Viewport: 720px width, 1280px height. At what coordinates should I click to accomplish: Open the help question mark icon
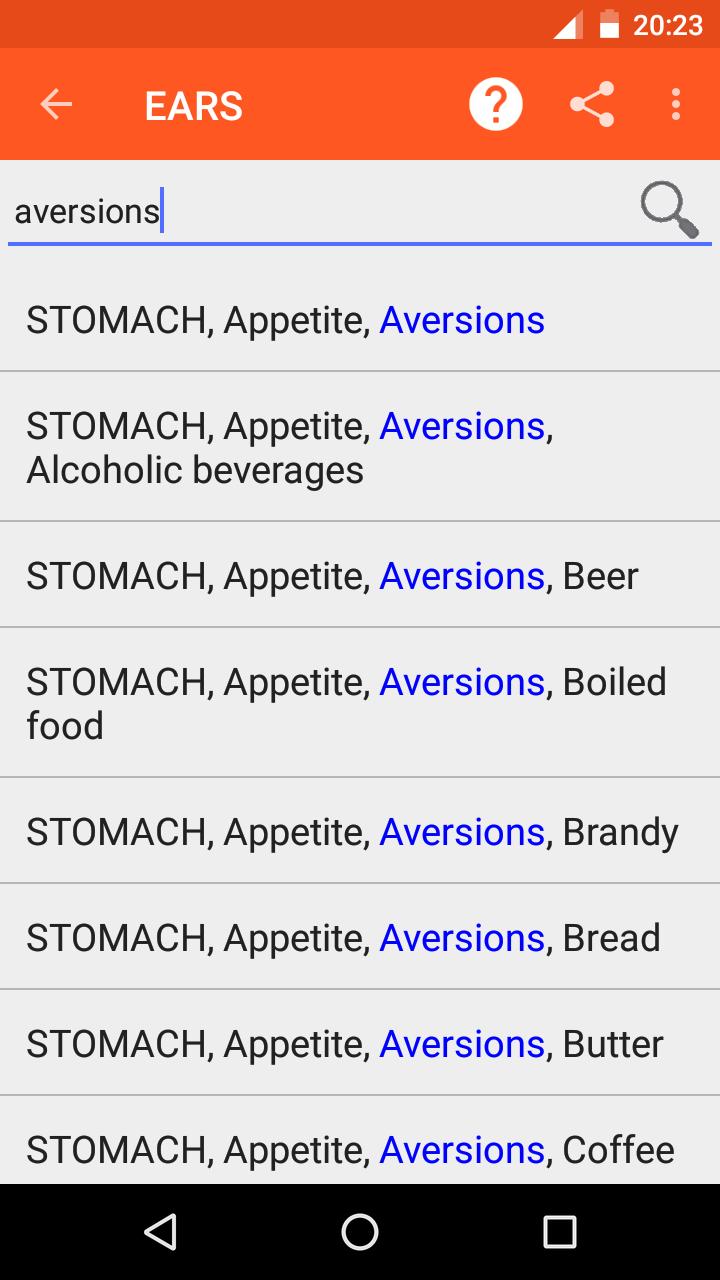point(496,104)
